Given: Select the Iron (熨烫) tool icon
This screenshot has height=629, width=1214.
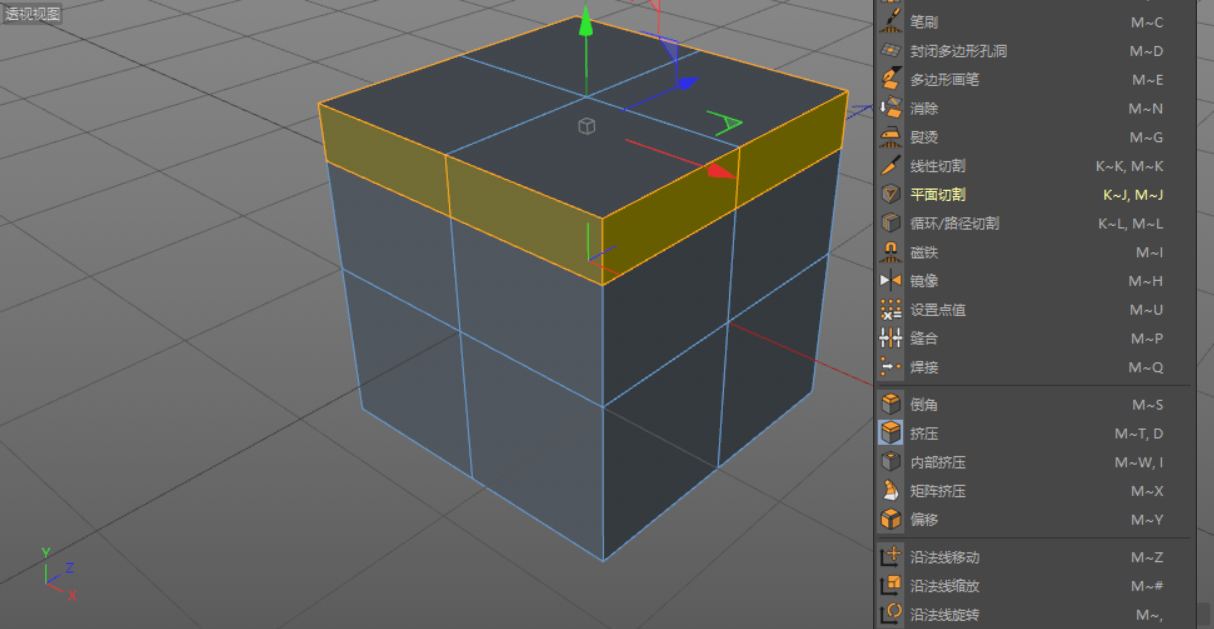Looking at the screenshot, I should tap(890, 137).
